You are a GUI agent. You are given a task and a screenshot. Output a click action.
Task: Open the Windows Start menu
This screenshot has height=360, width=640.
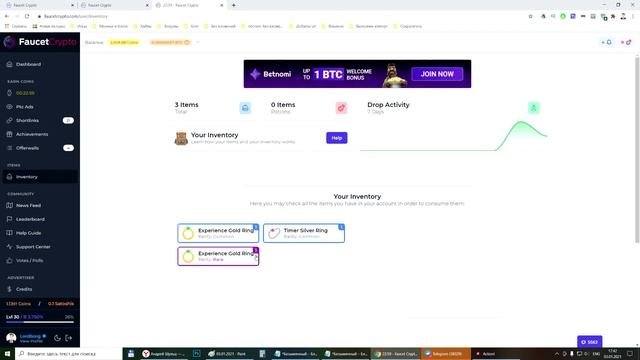(7, 353)
